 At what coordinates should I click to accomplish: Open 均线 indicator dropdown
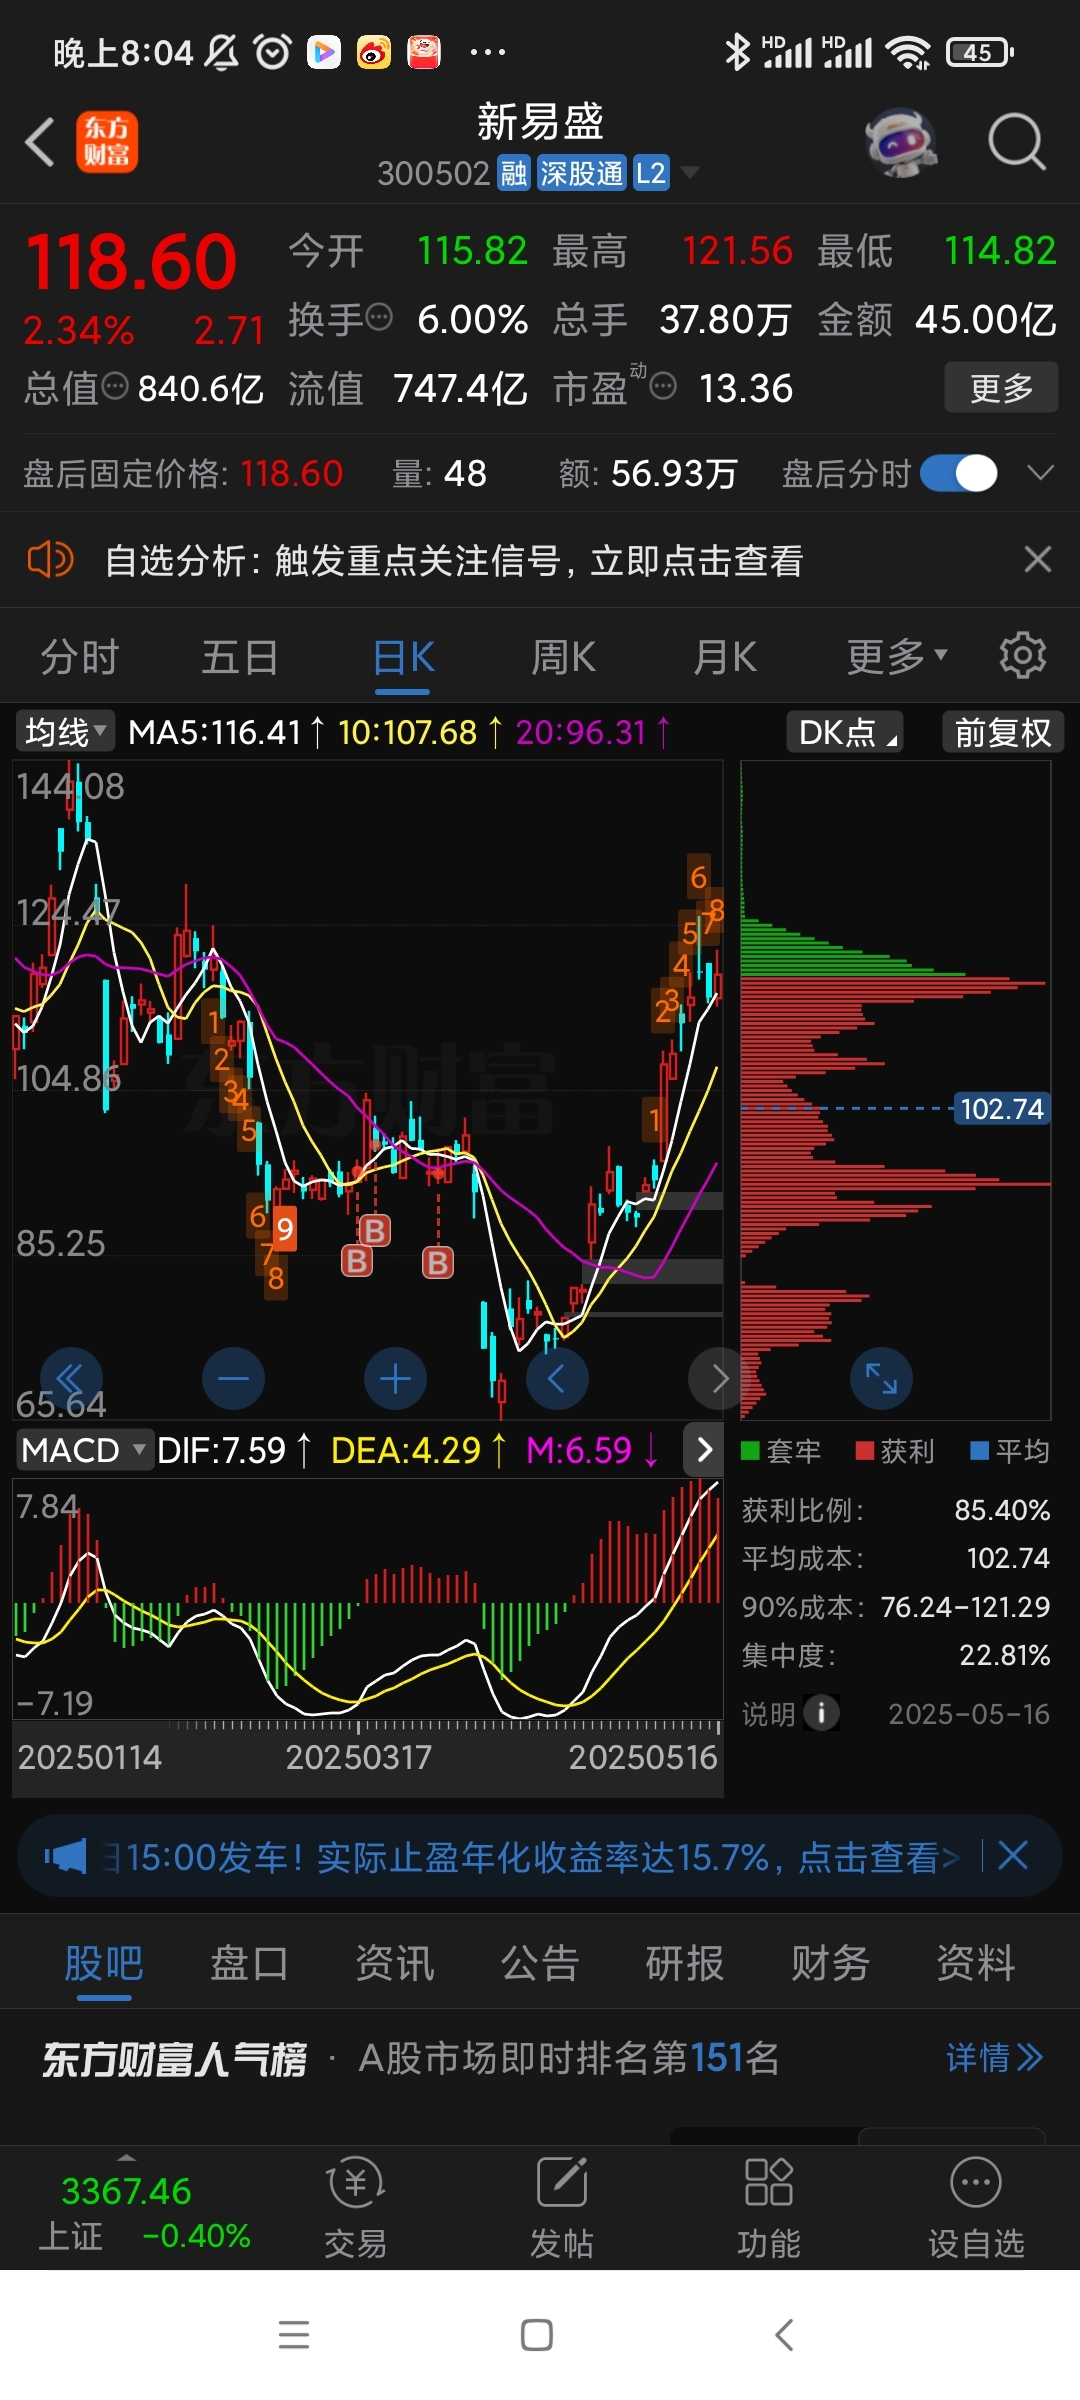click(65, 732)
